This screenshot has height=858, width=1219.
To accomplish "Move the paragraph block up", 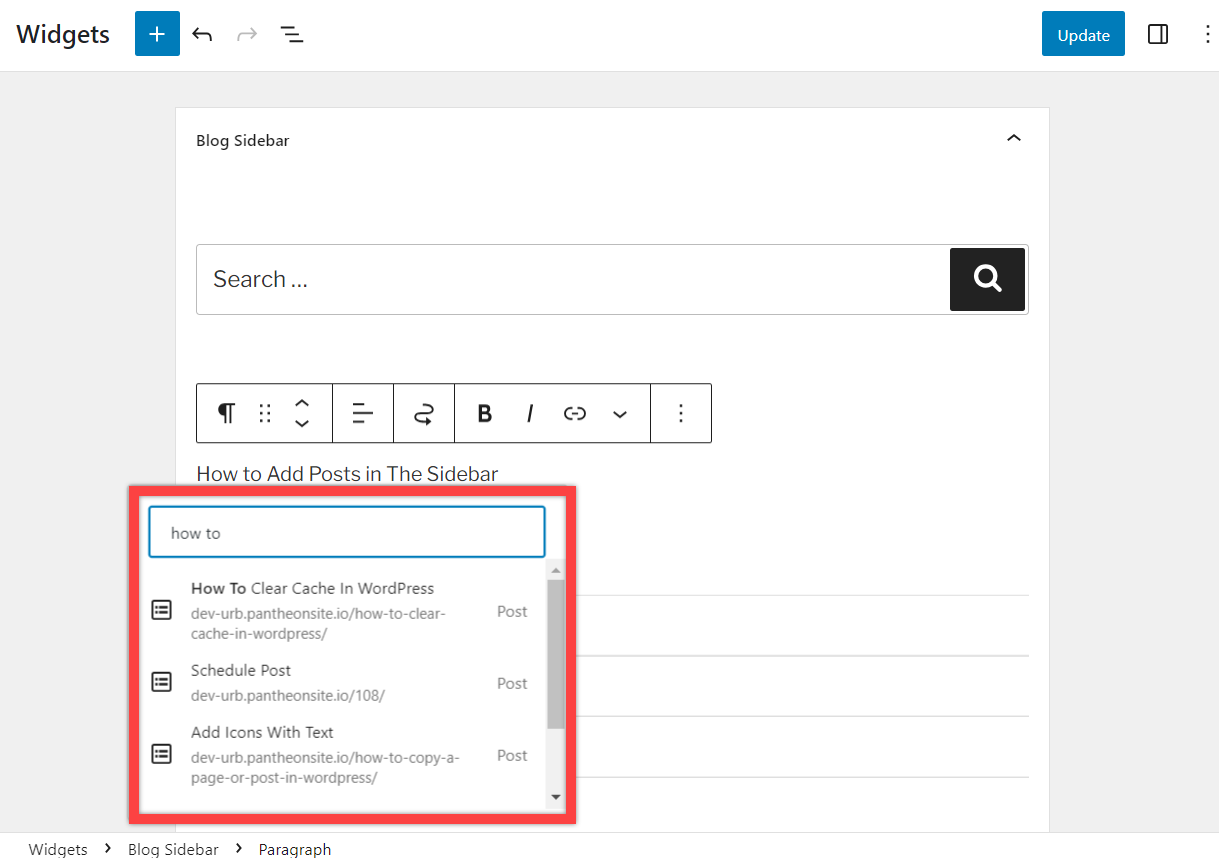I will [x=302, y=403].
